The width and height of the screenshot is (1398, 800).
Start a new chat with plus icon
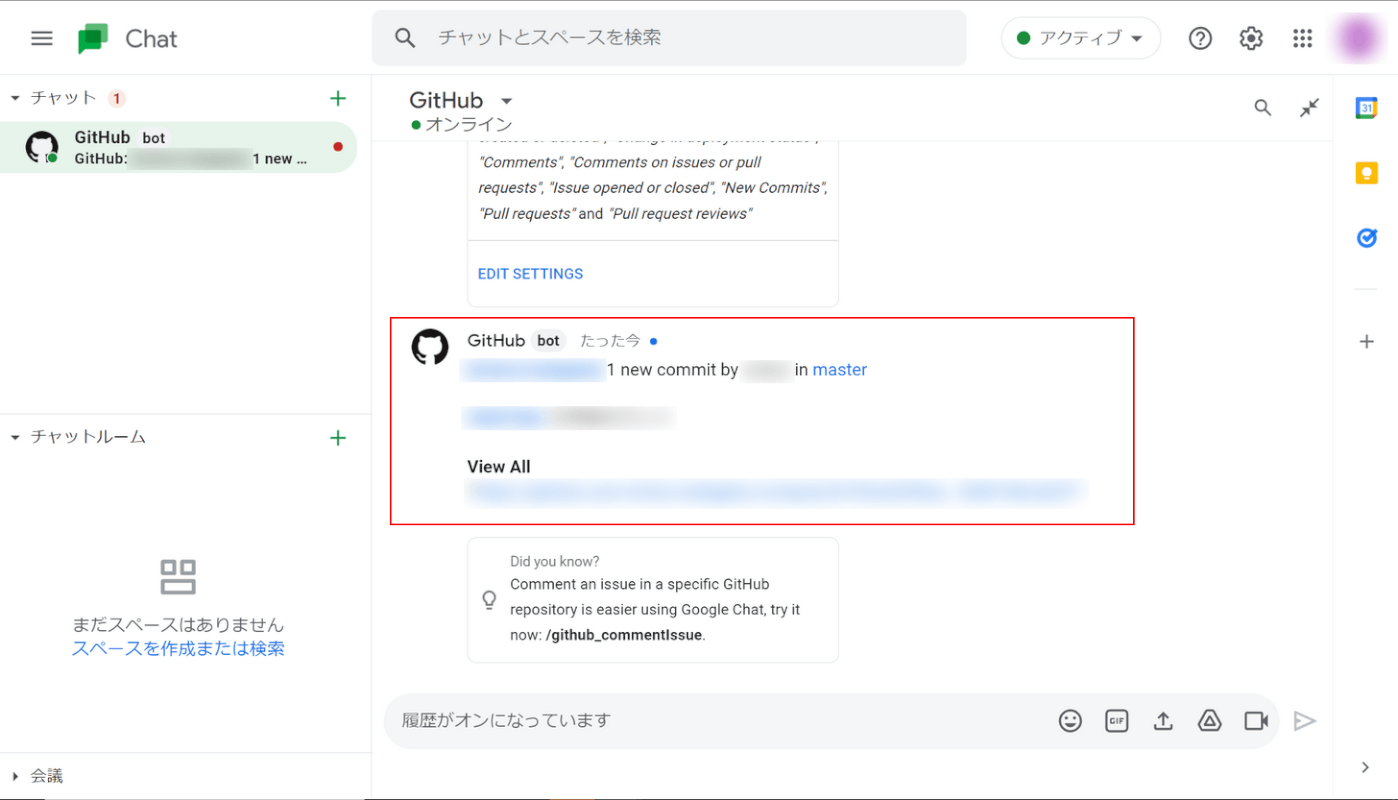click(x=338, y=98)
